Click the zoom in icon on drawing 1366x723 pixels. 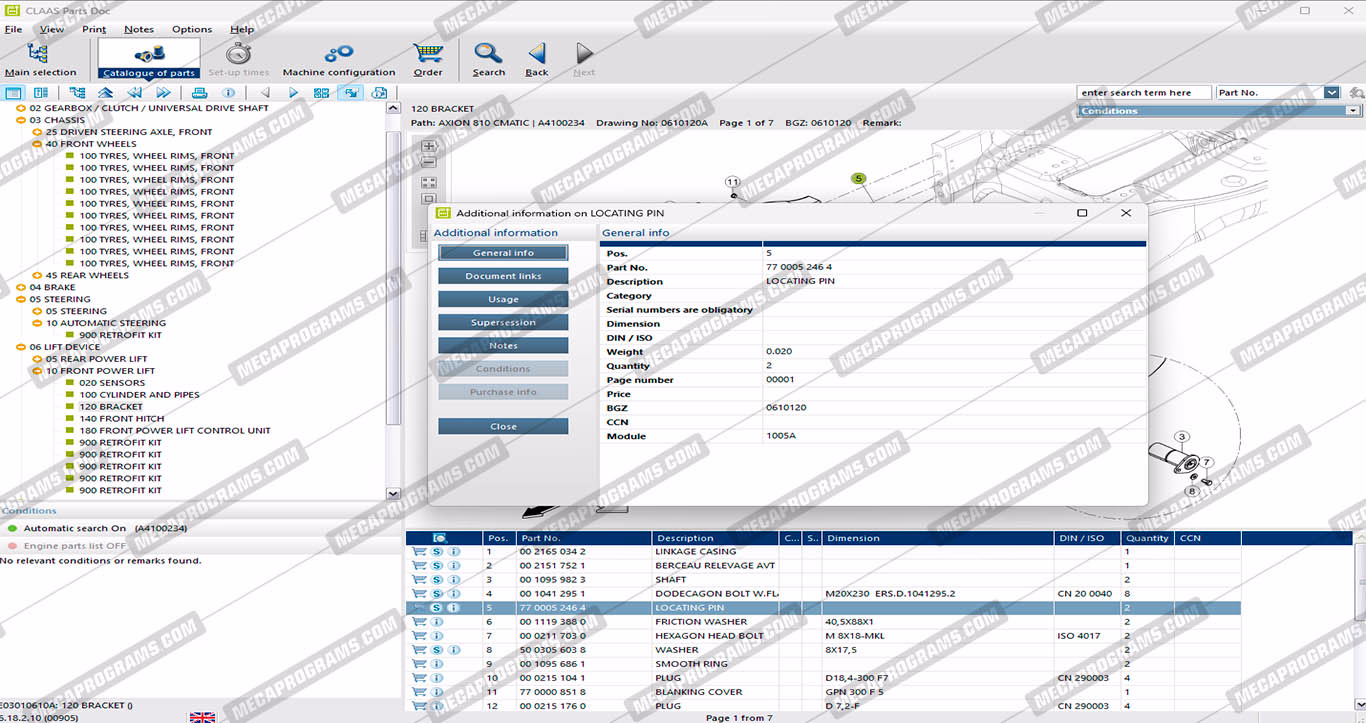tap(429, 146)
